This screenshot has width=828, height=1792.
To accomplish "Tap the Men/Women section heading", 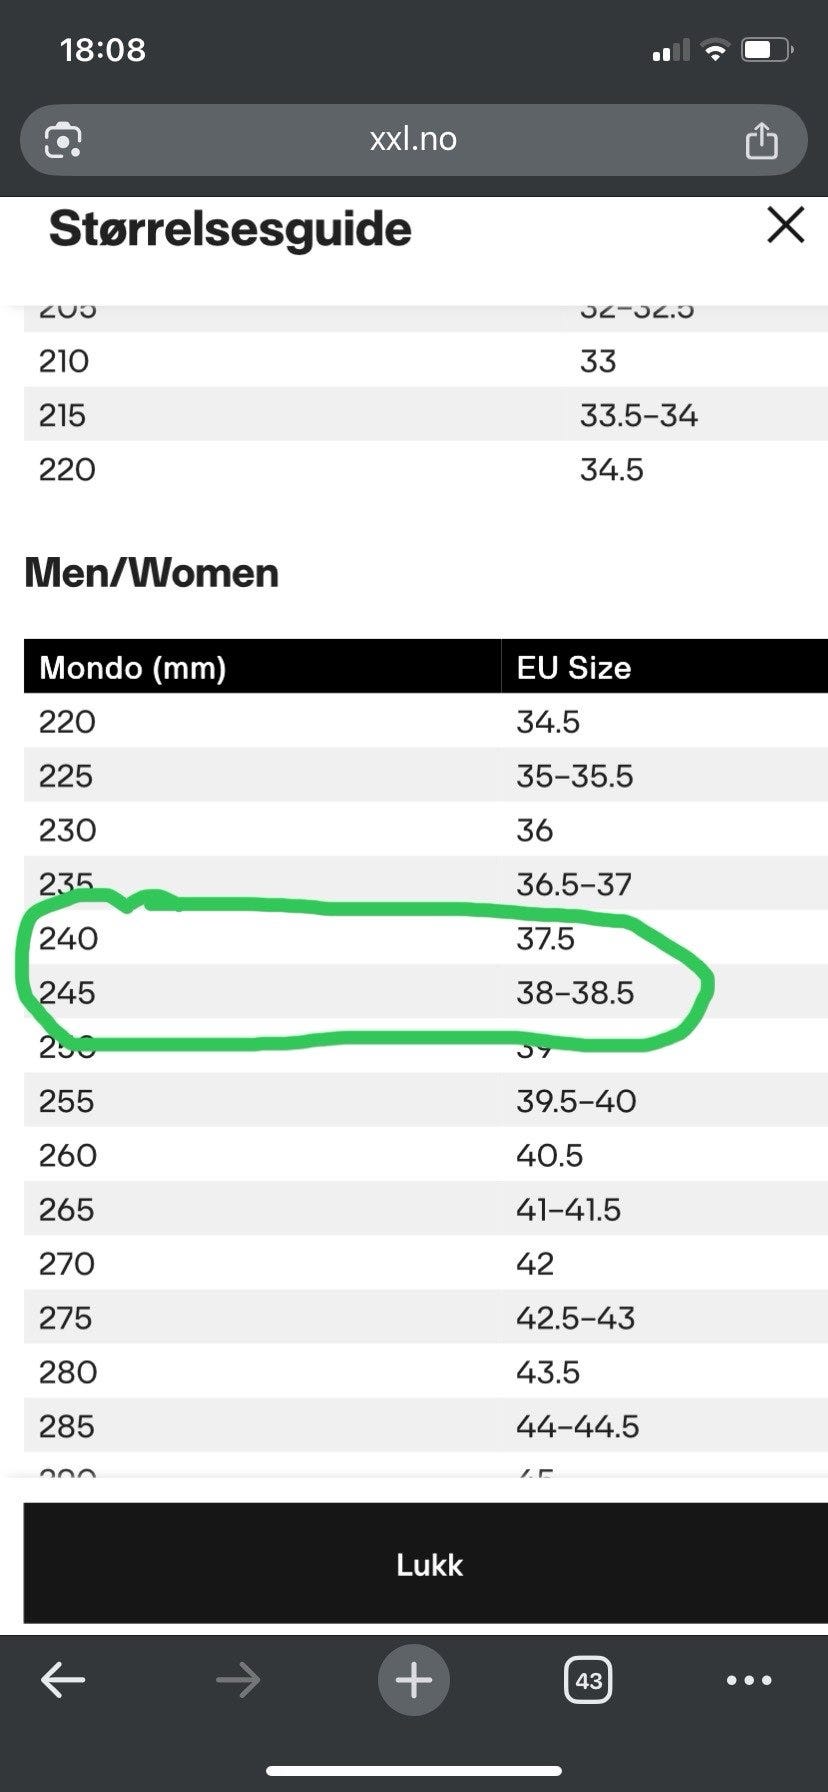I will 152,573.
